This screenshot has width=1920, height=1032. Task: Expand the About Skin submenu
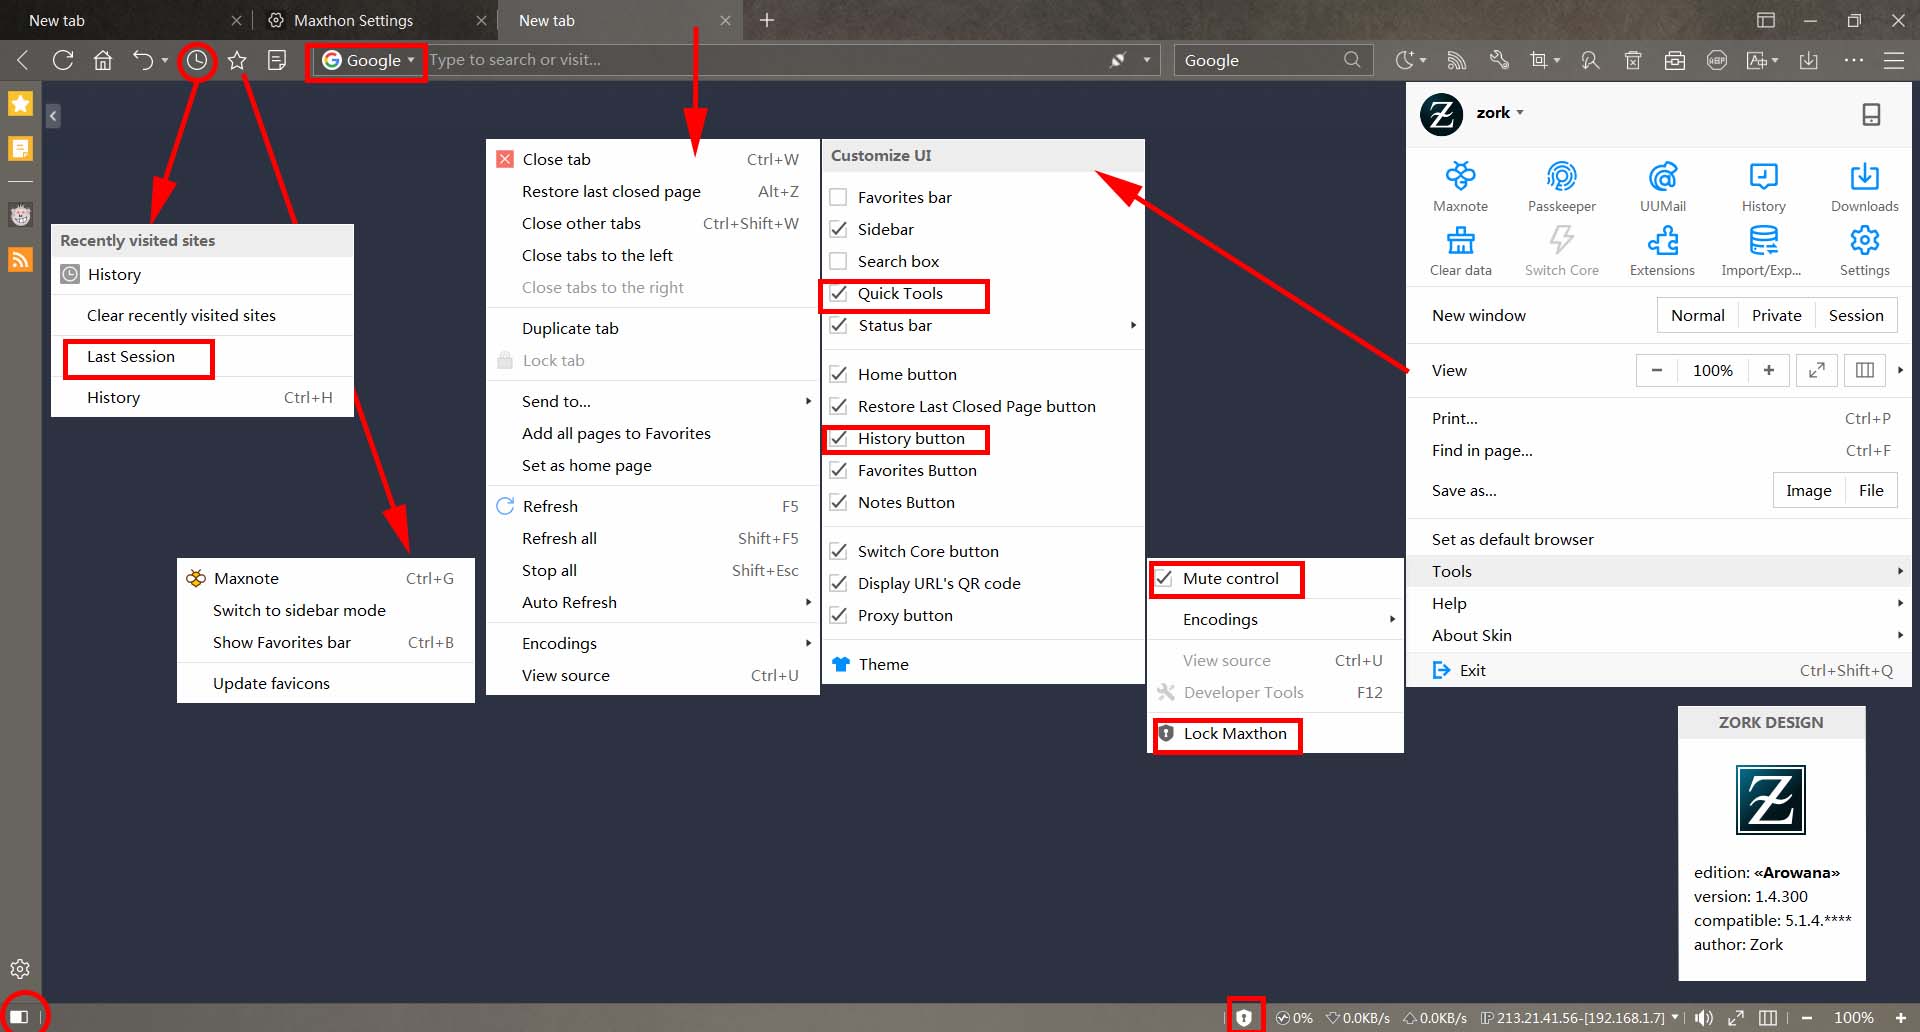1659,635
